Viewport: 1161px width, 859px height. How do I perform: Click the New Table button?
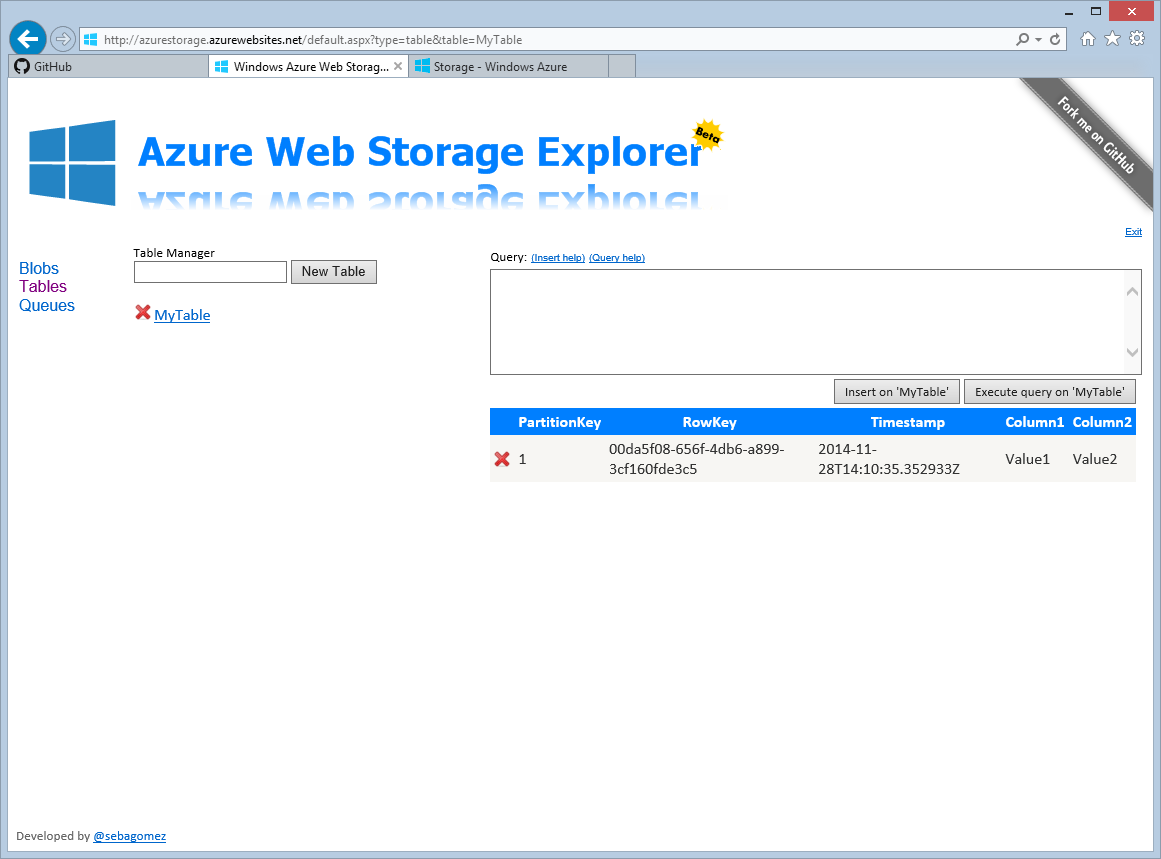point(333,272)
